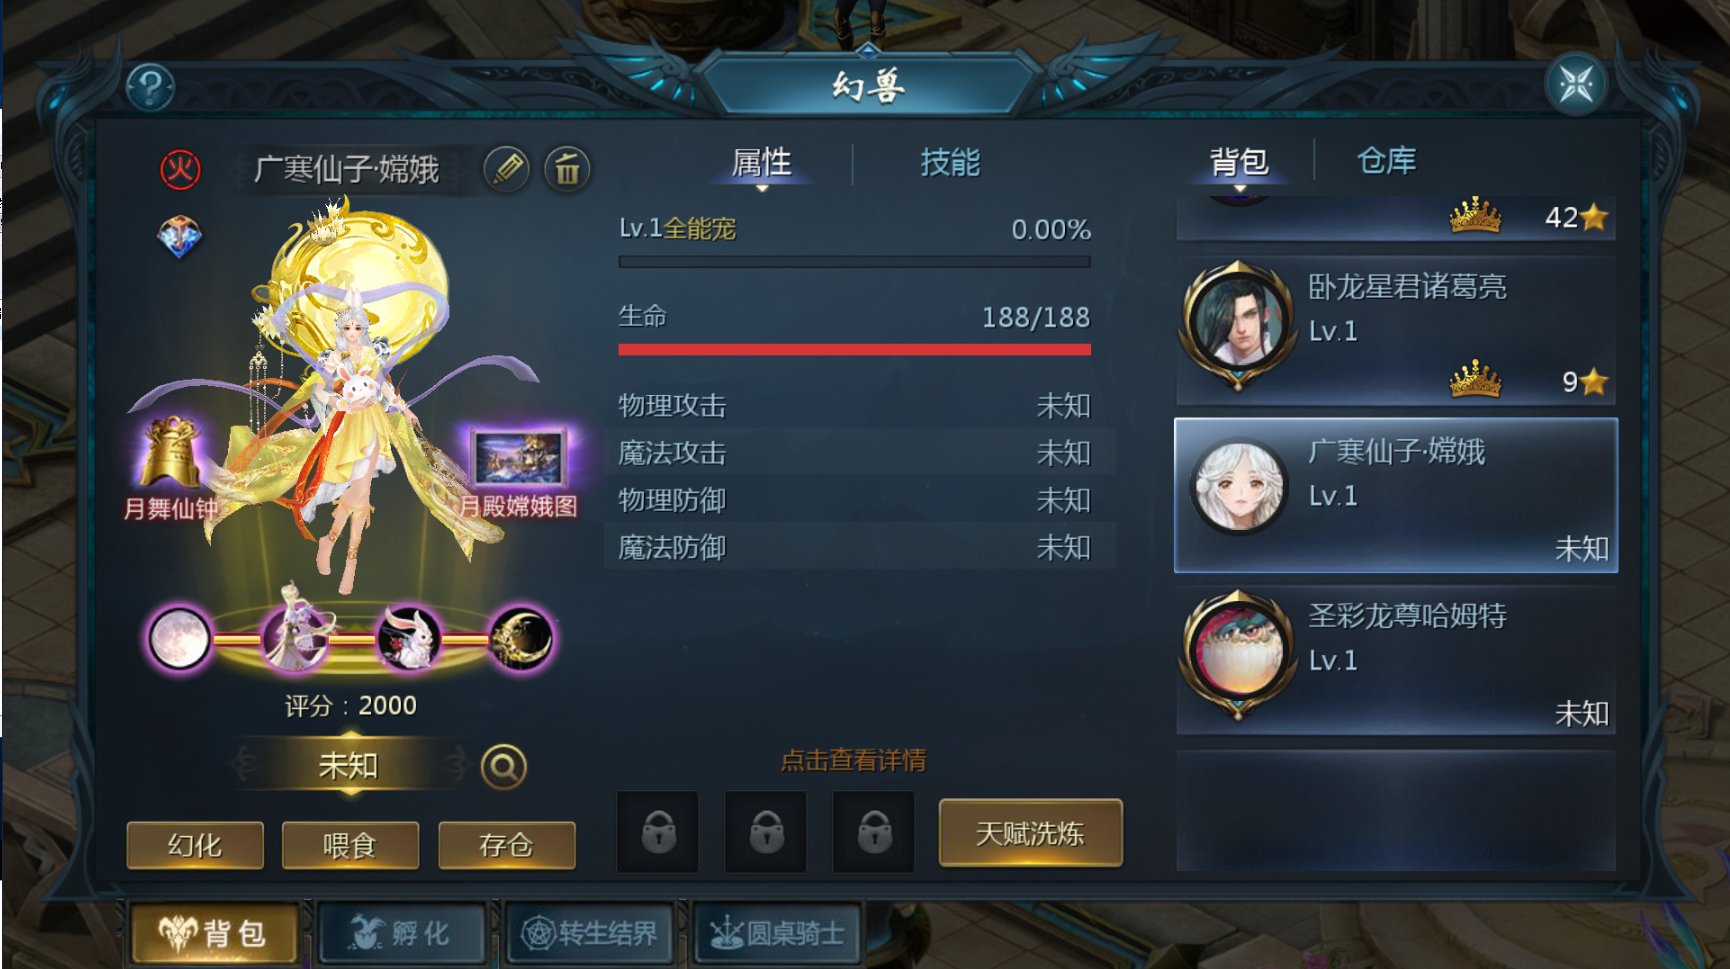This screenshot has width=1730, height=969.
Task: Click the 喂食 feed button
Action: click(x=350, y=846)
